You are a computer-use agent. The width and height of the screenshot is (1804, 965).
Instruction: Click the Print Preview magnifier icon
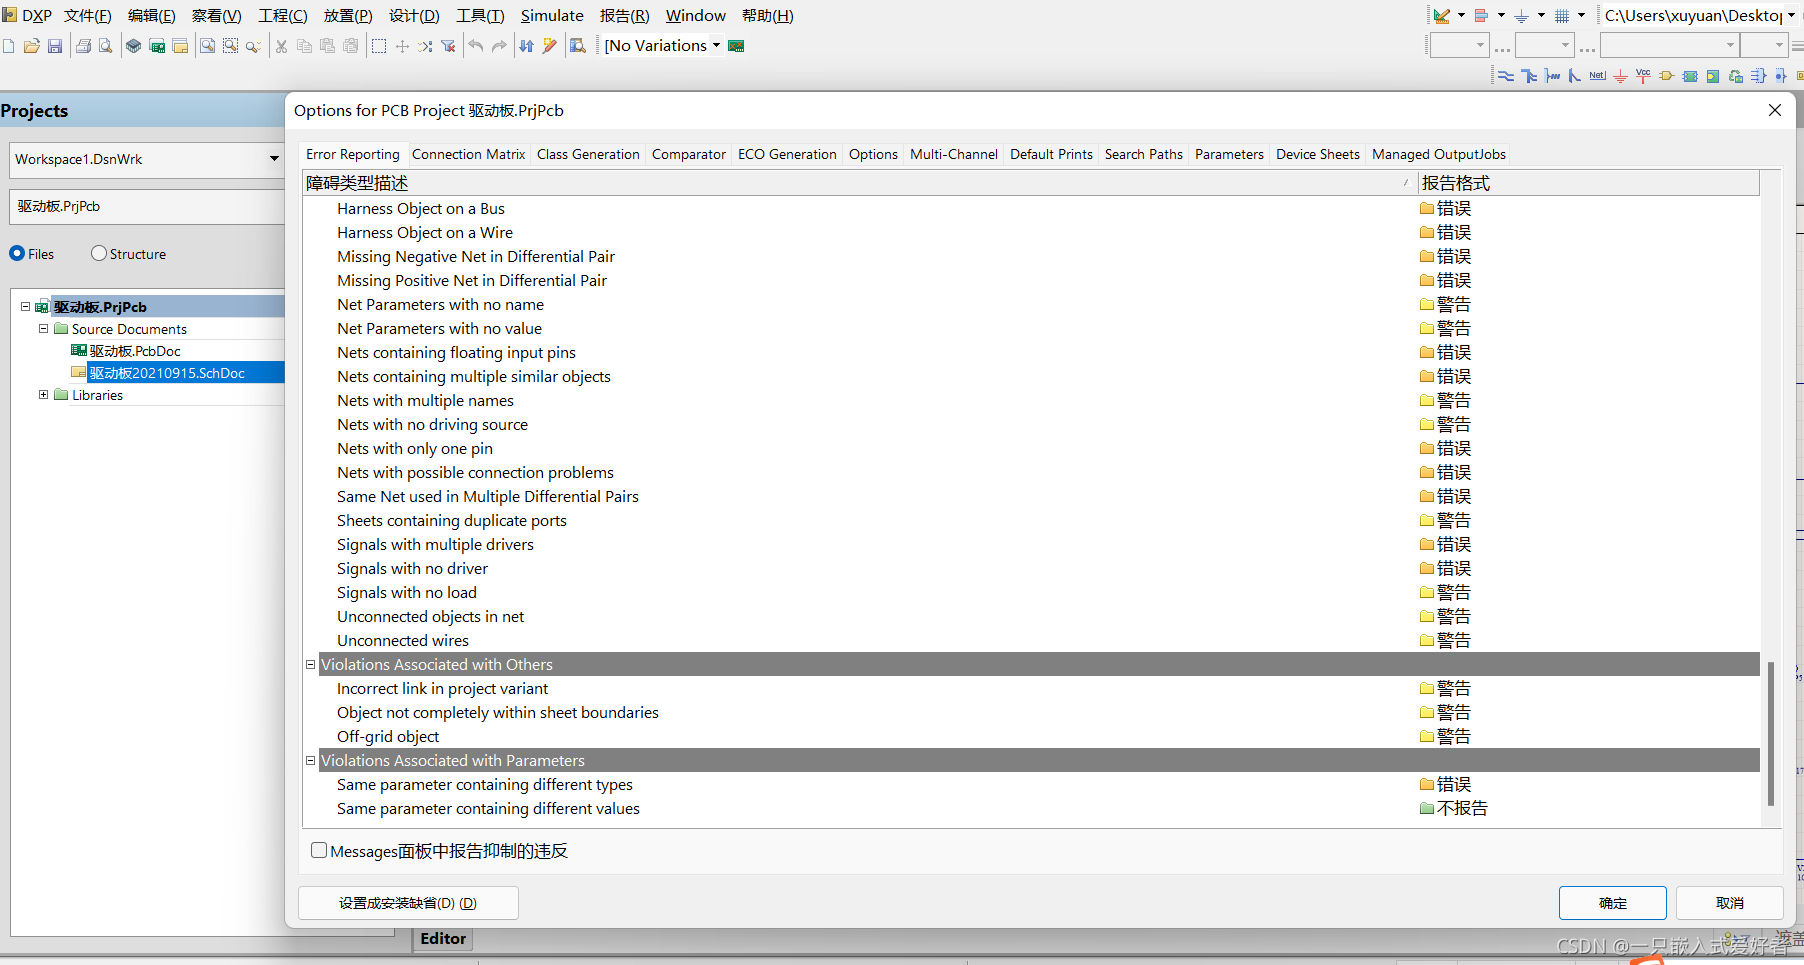[105, 46]
